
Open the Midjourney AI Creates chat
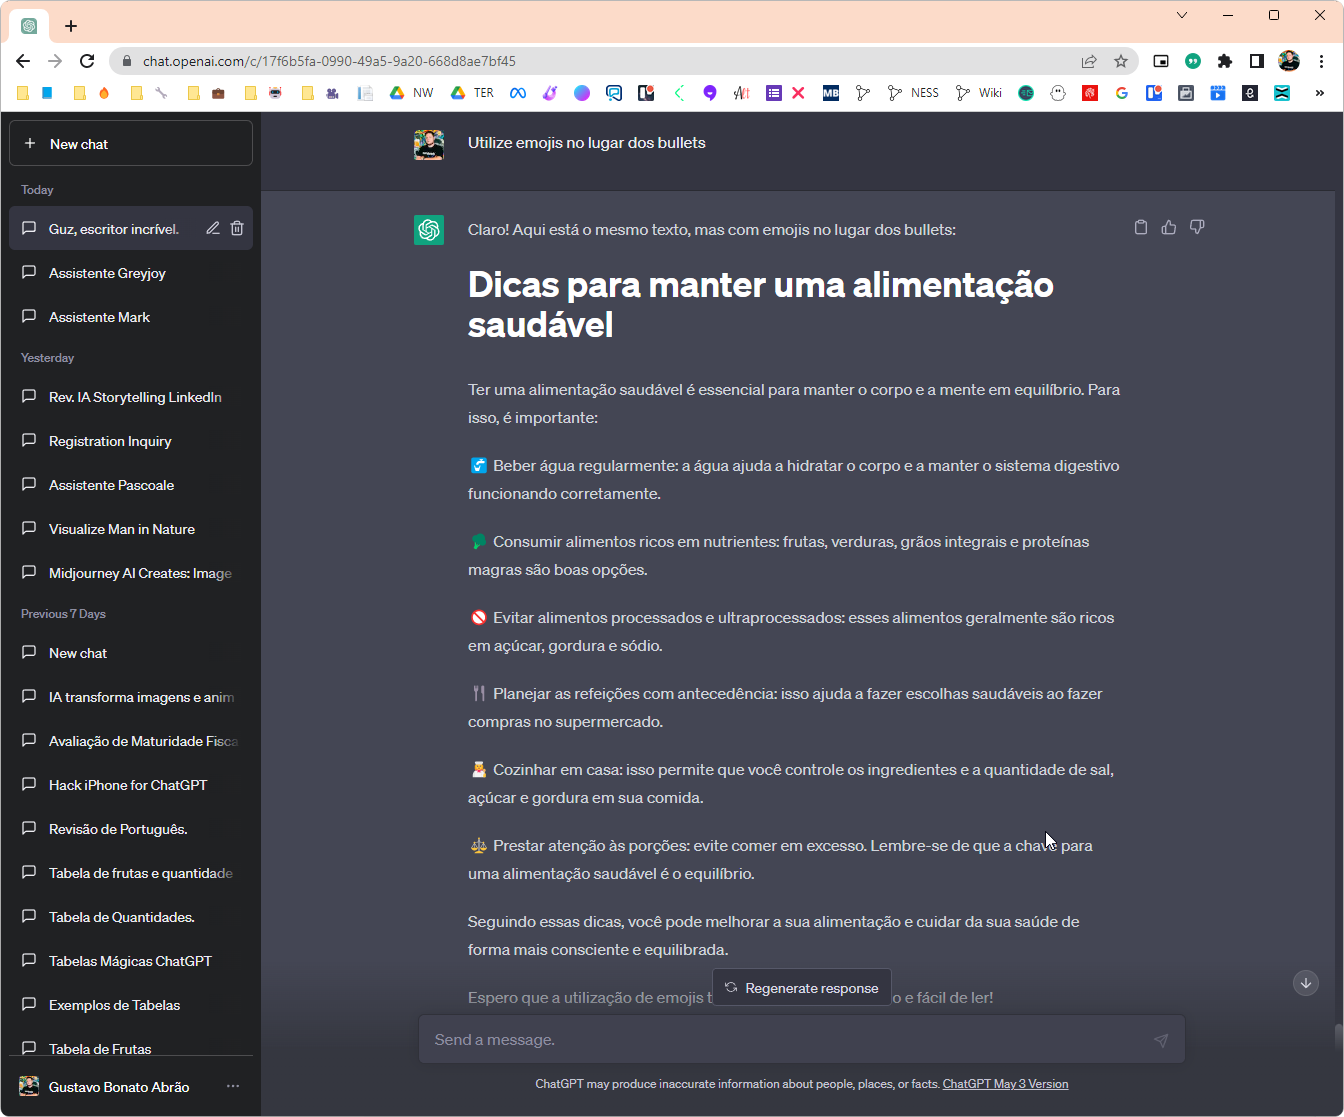click(130, 573)
